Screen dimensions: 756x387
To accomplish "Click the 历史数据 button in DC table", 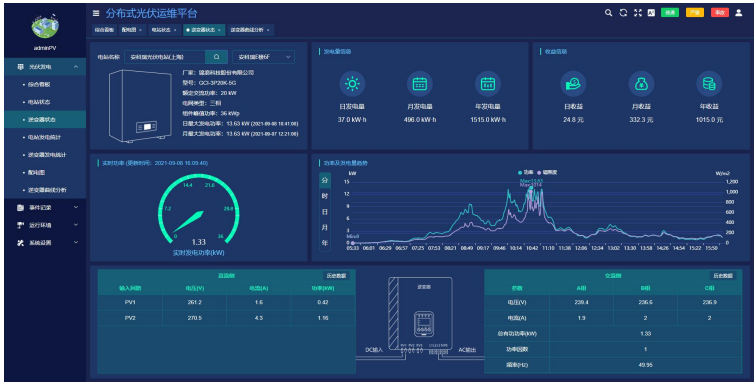I will click(336, 276).
